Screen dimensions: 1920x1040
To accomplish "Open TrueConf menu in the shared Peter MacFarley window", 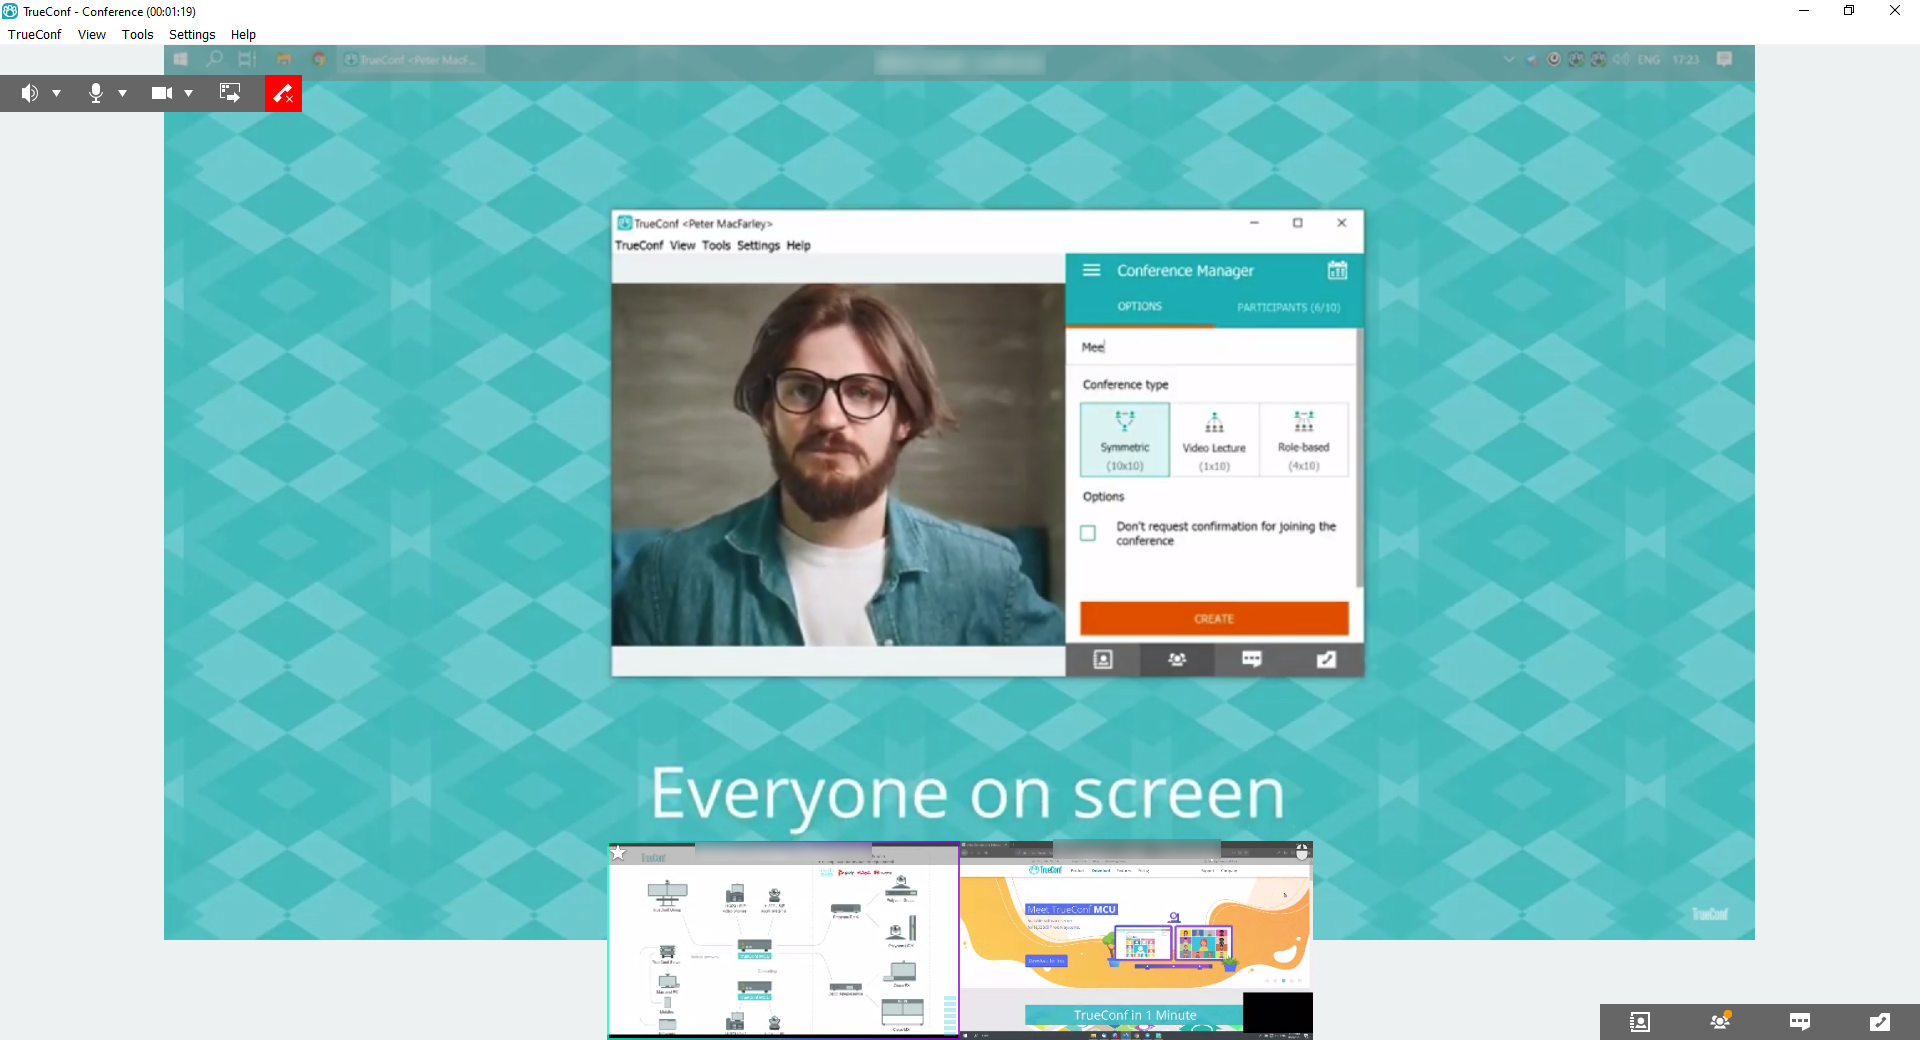I will pos(639,246).
